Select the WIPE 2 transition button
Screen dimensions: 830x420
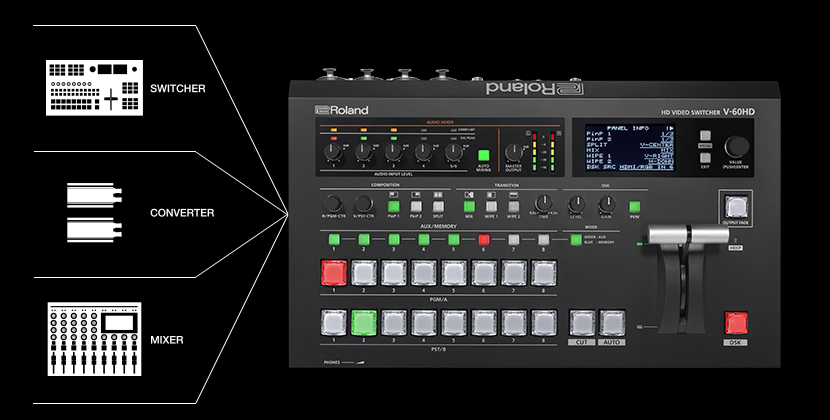tap(513, 207)
